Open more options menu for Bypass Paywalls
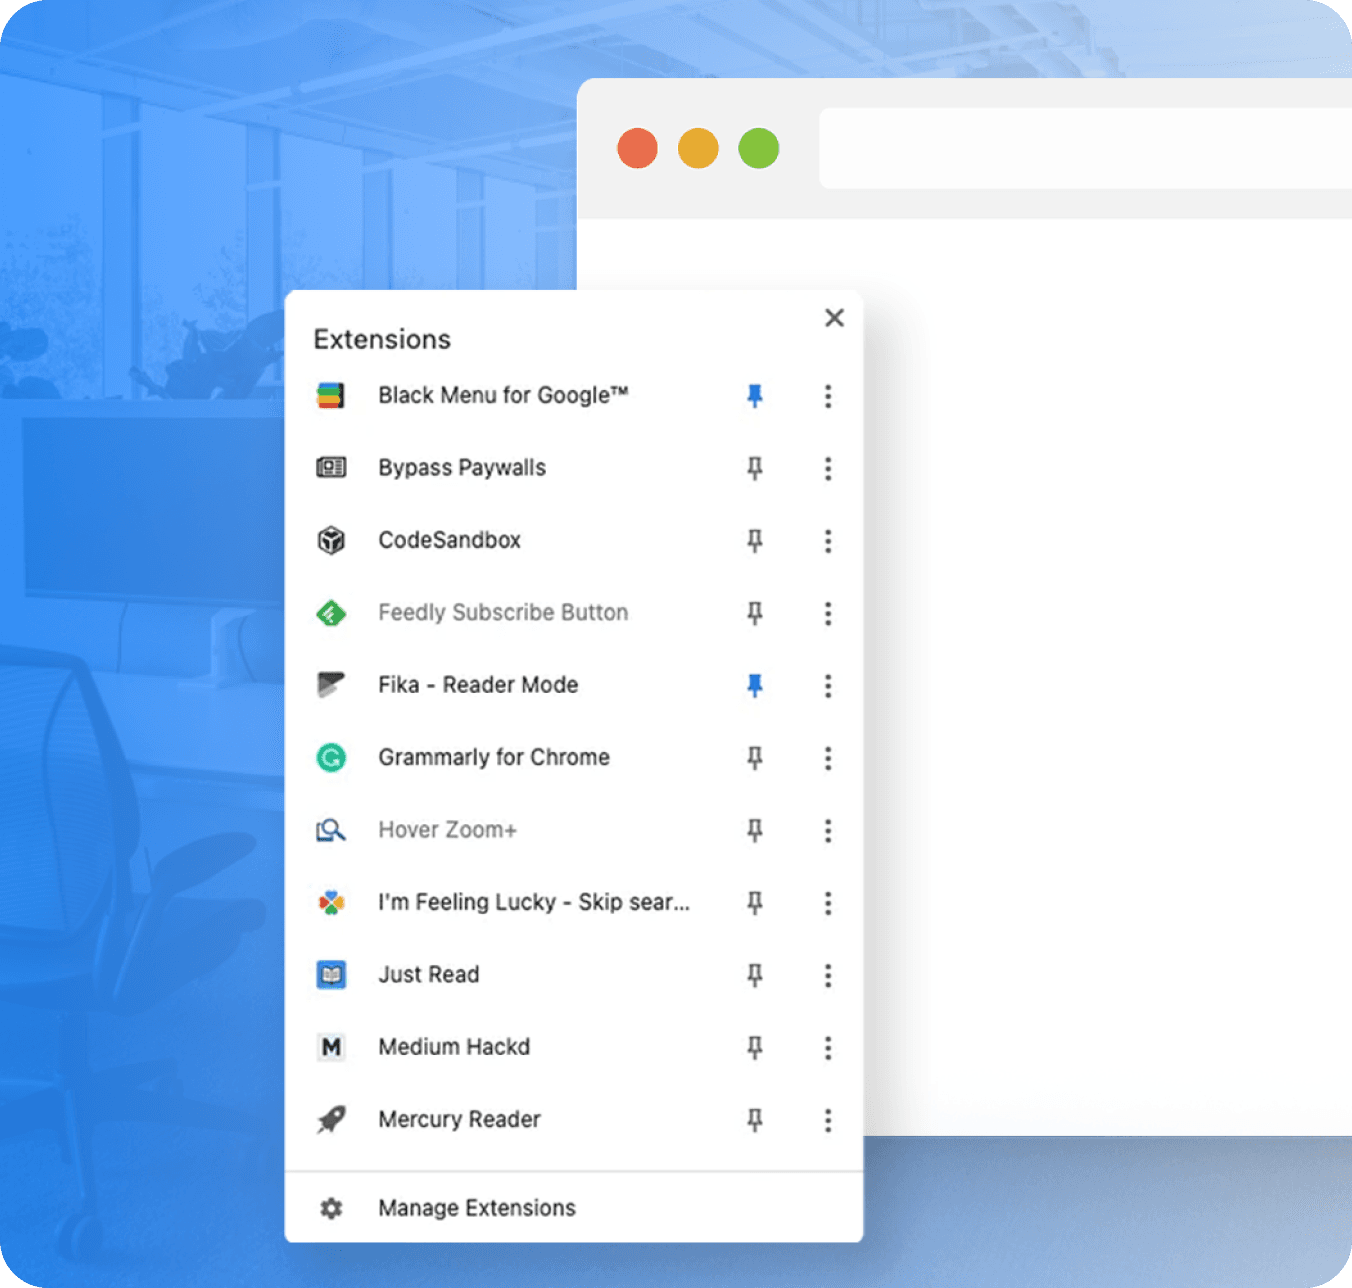Viewport: 1352px width, 1288px height. click(828, 468)
